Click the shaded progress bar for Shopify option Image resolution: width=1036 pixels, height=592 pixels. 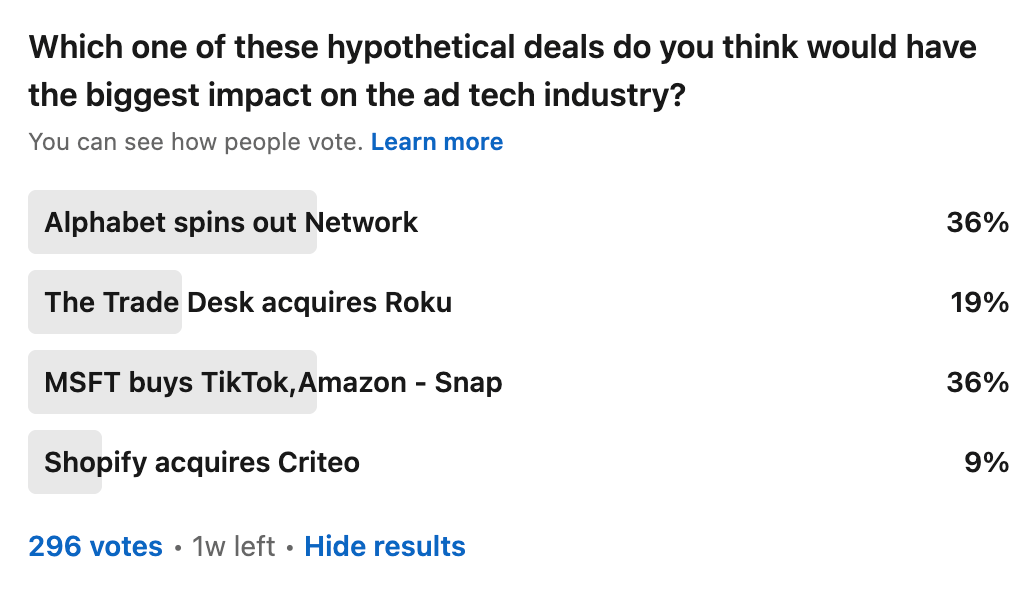65,462
